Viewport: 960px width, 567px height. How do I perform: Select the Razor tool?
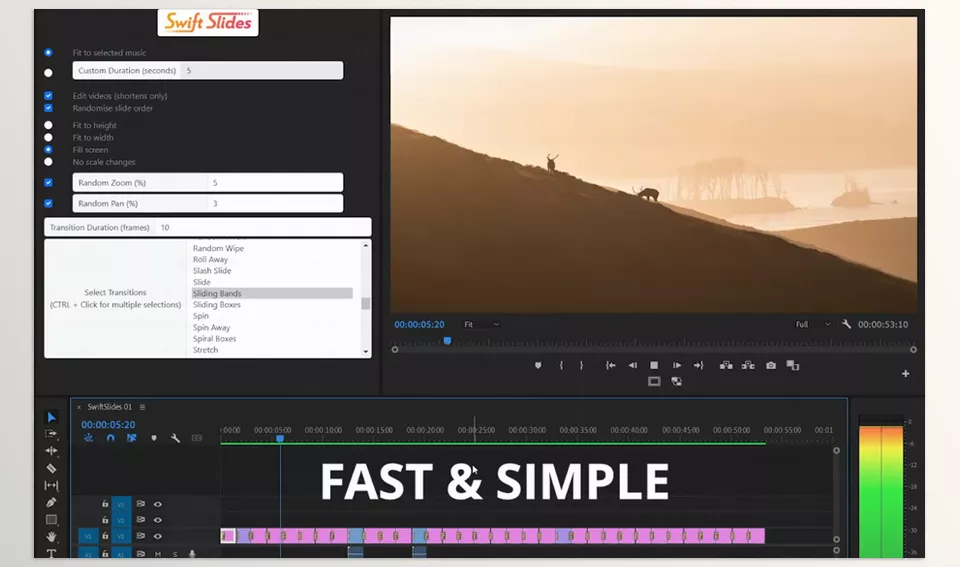pos(51,468)
